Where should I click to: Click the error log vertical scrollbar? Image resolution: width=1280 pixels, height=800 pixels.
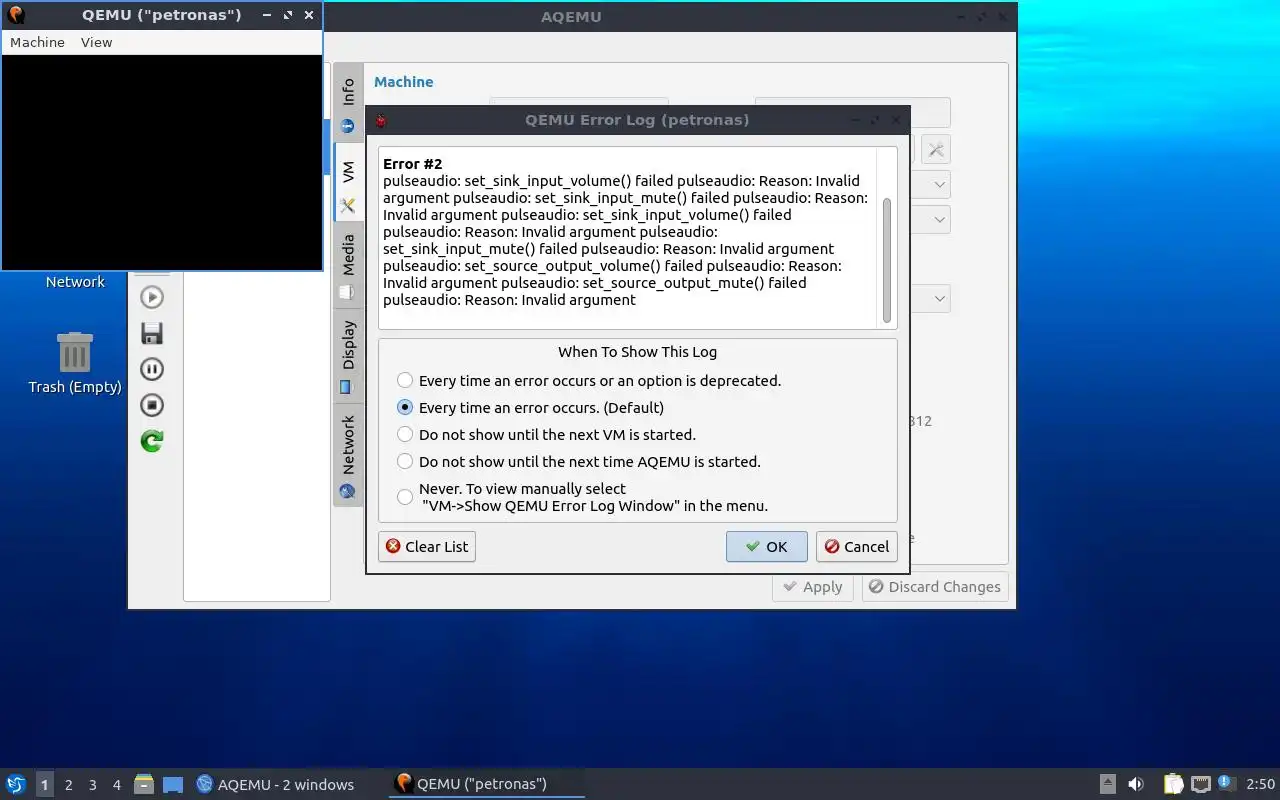point(886,260)
